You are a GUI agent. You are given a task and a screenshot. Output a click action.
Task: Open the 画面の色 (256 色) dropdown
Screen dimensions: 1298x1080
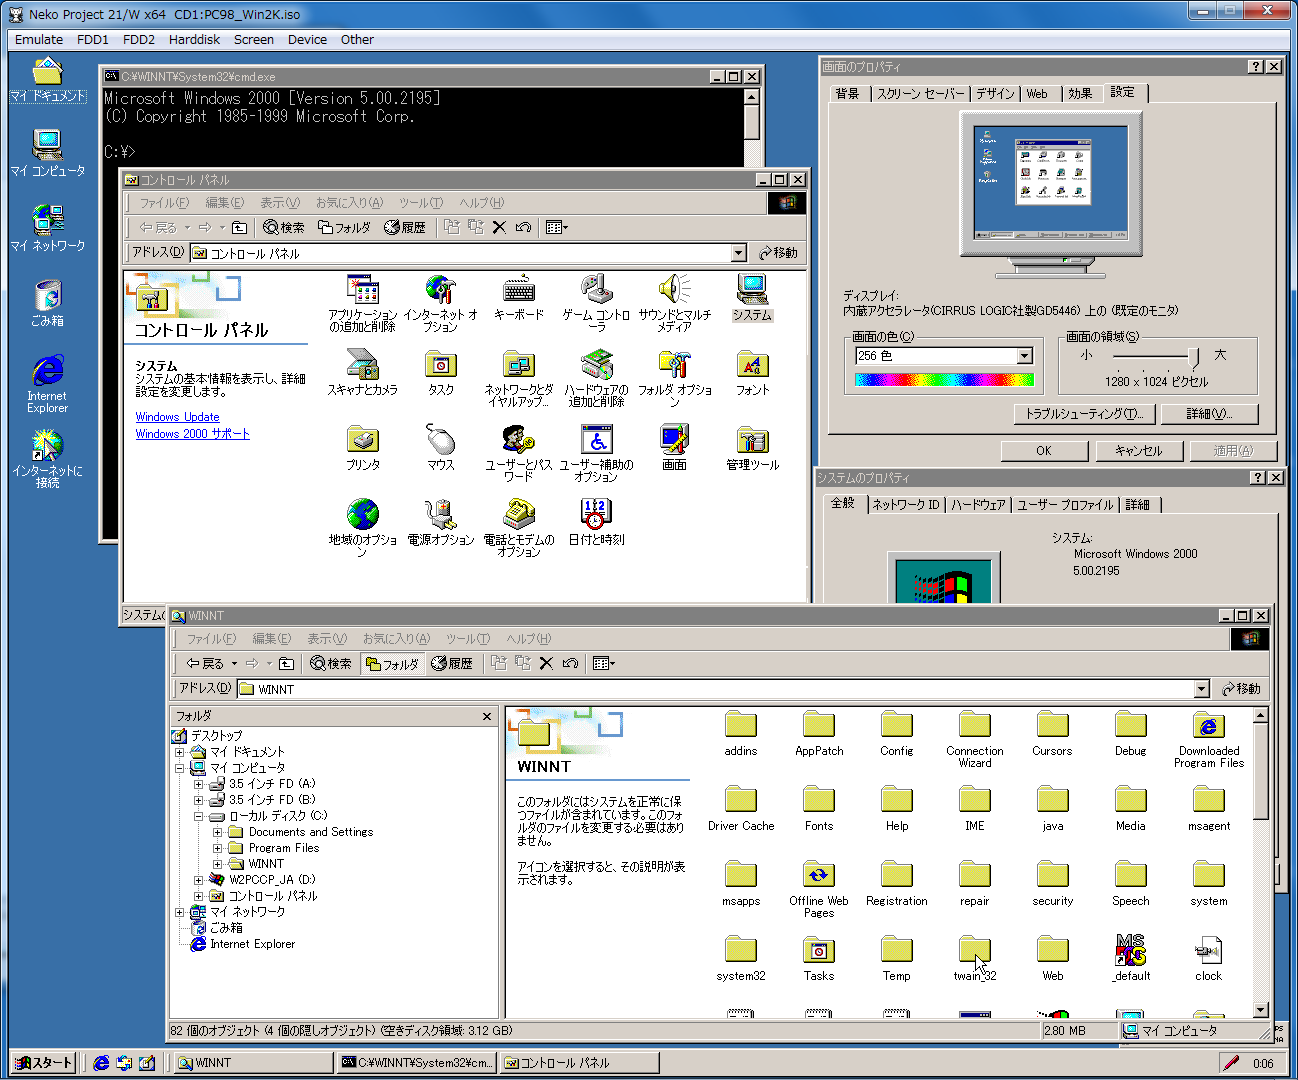coord(1024,356)
